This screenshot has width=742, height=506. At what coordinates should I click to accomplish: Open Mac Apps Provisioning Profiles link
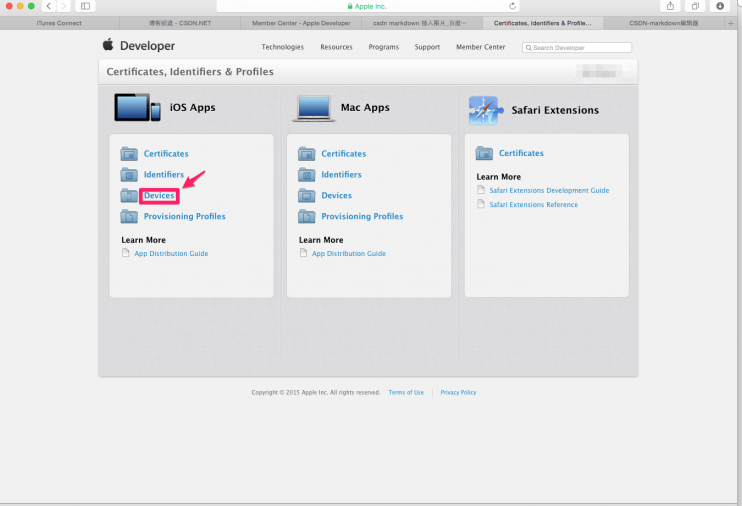pyautogui.click(x=362, y=216)
